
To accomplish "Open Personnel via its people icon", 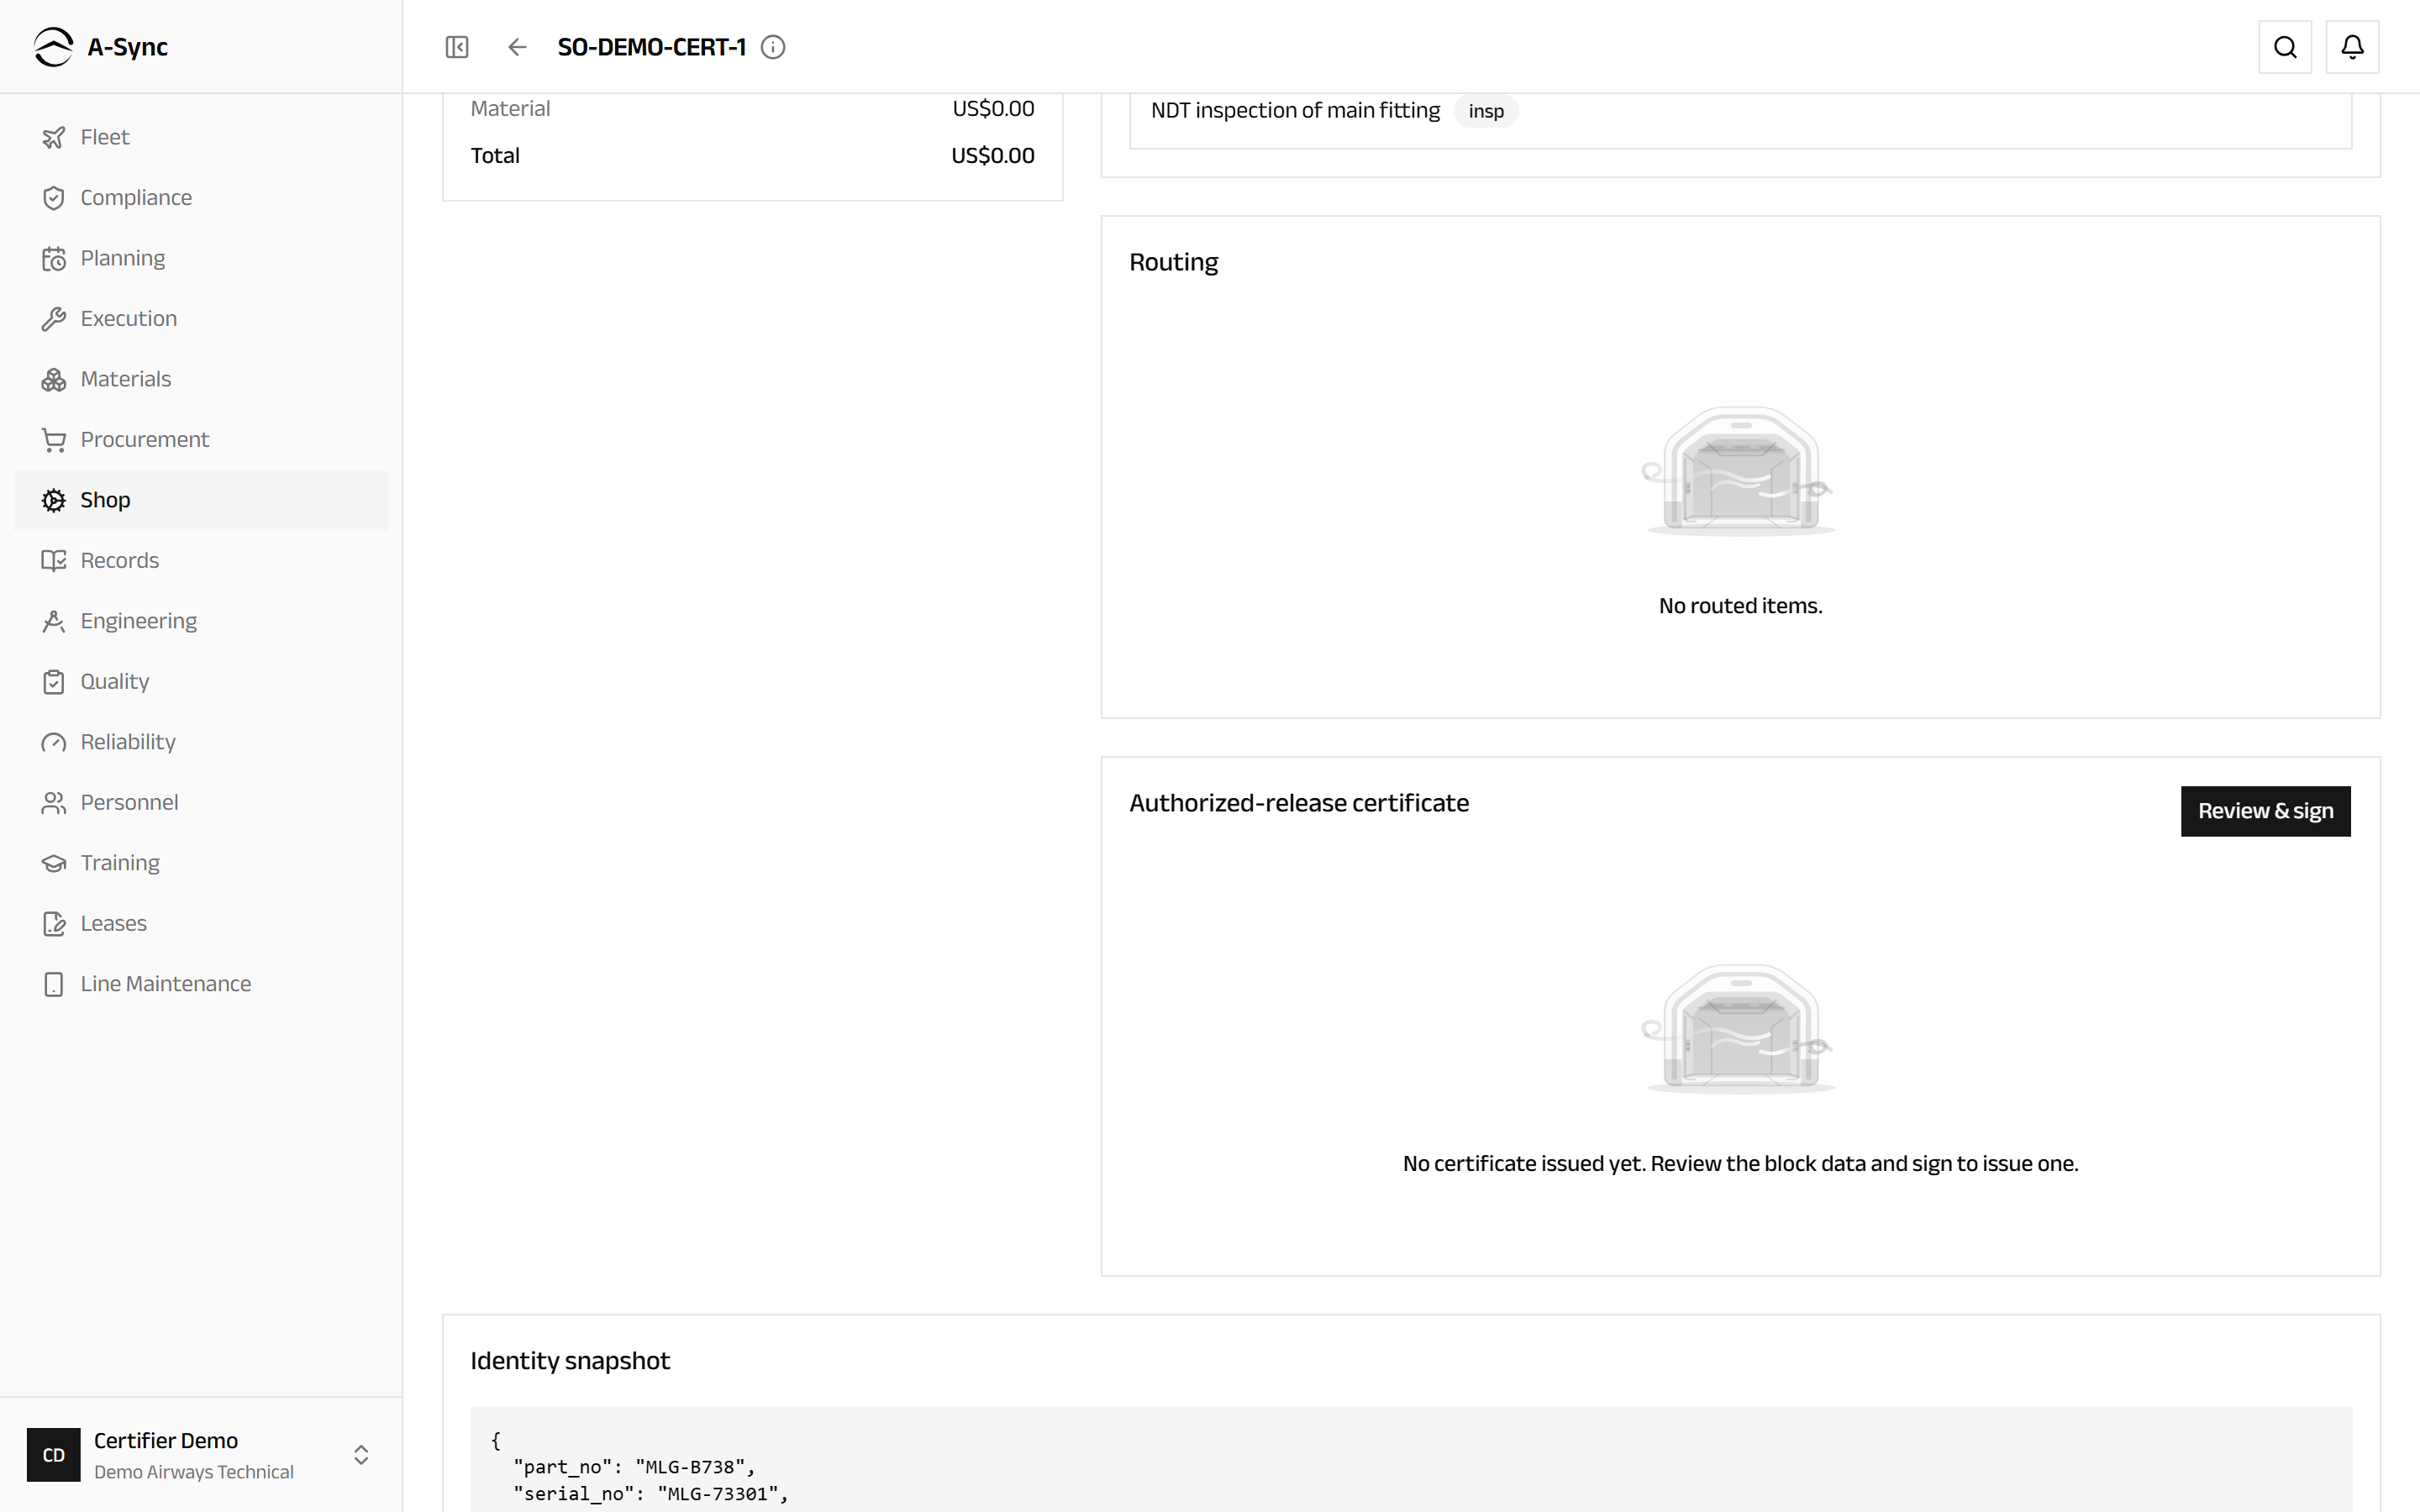I will coord(54,803).
